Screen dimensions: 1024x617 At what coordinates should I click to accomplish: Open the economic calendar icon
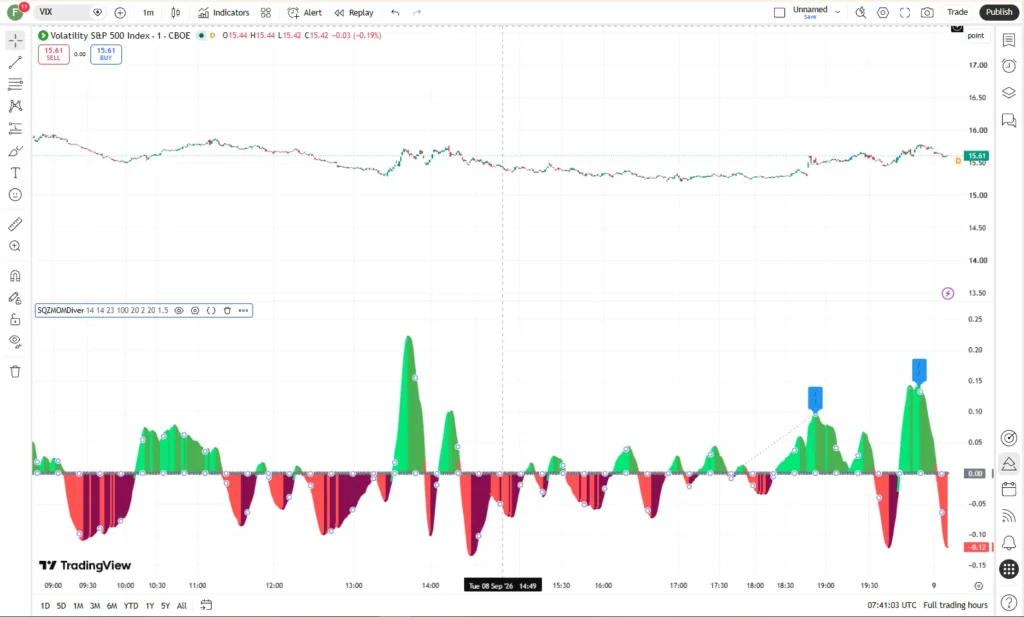tap(1009, 489)
